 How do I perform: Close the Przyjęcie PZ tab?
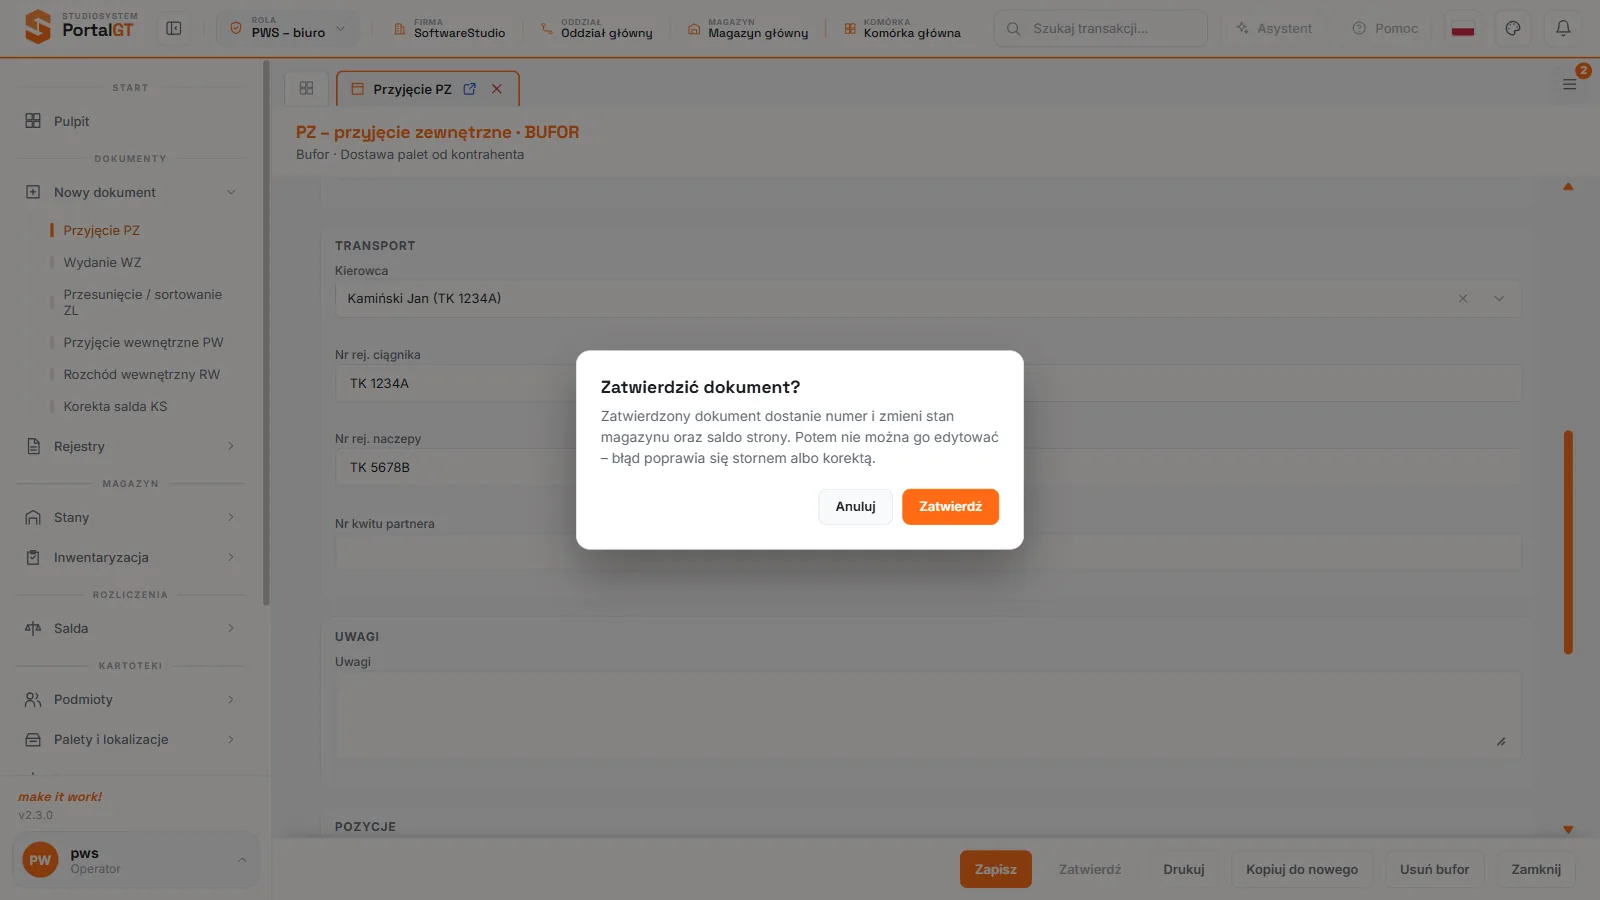497,89
